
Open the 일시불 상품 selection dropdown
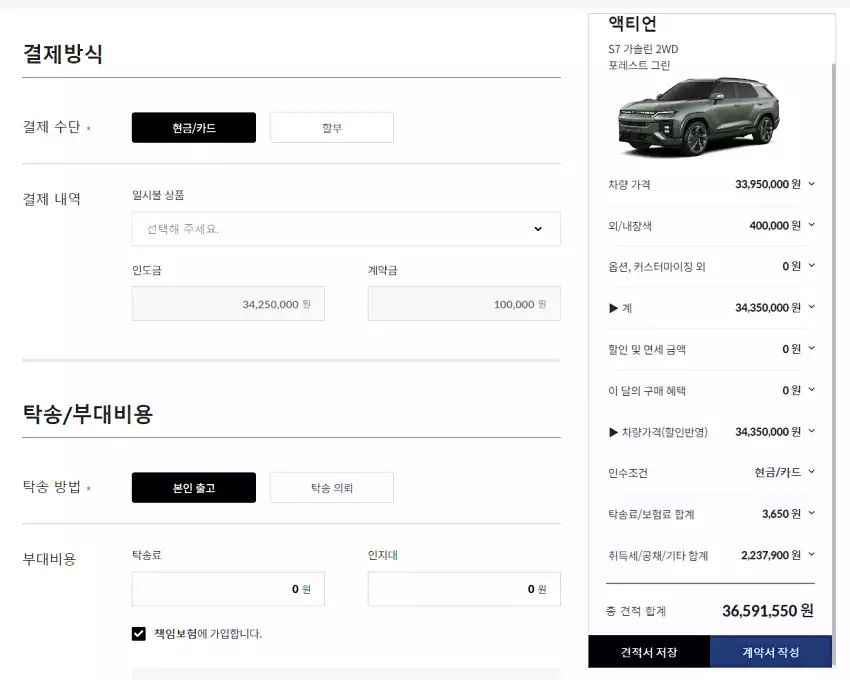345,228
